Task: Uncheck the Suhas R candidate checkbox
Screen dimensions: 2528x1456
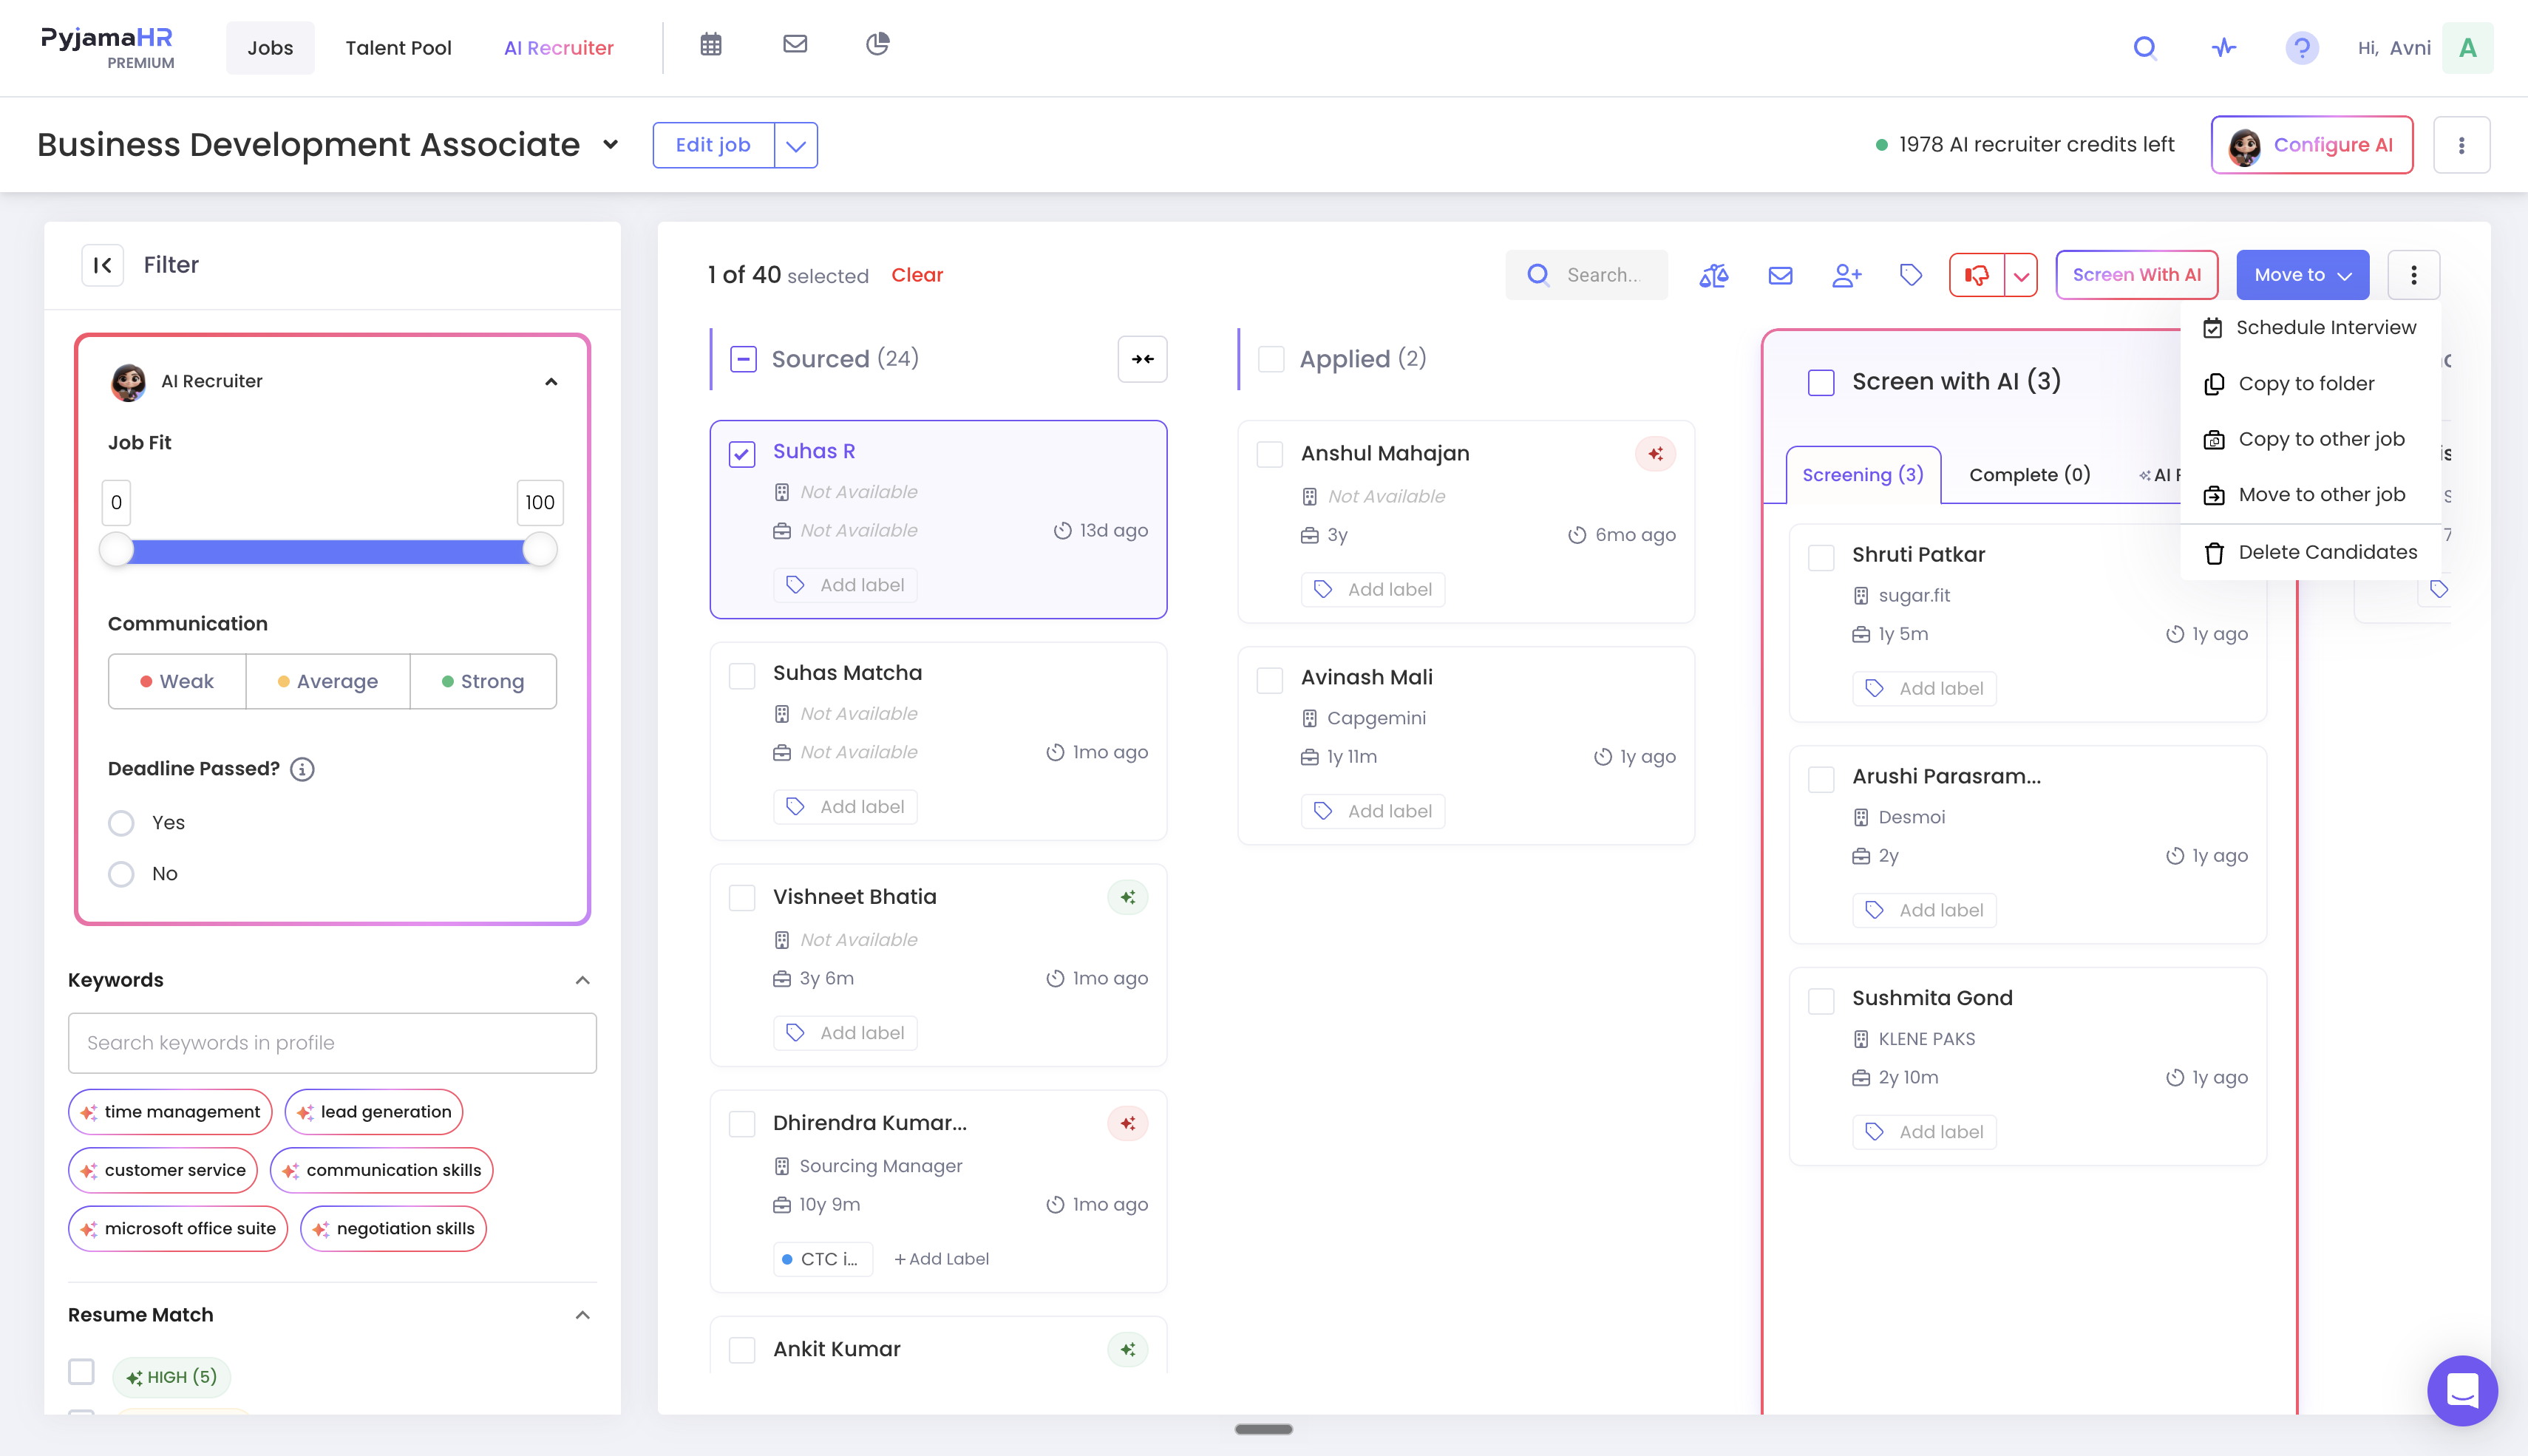Action: [x=742, y=454]
